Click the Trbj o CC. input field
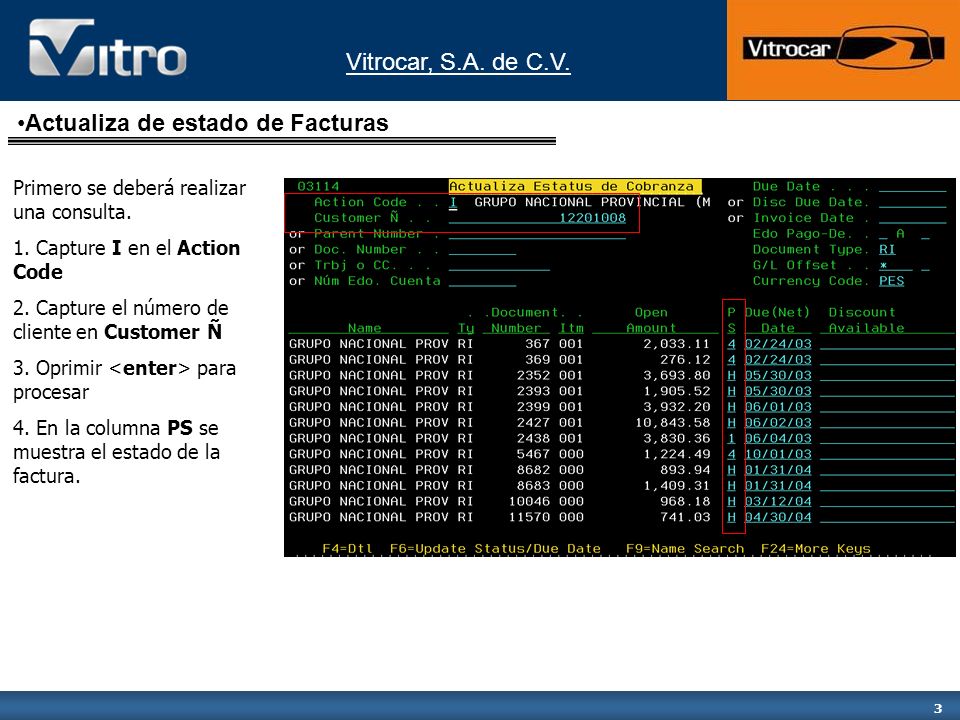The height and width of the screenshot is (720, 960). 499,266
